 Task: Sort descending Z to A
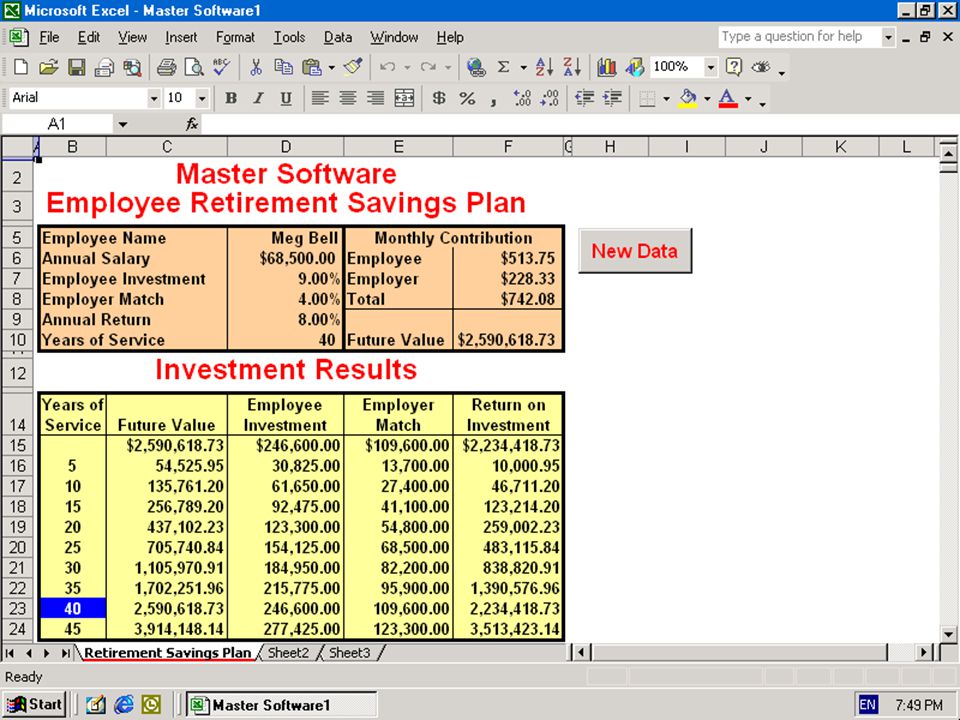coord(572,67)
